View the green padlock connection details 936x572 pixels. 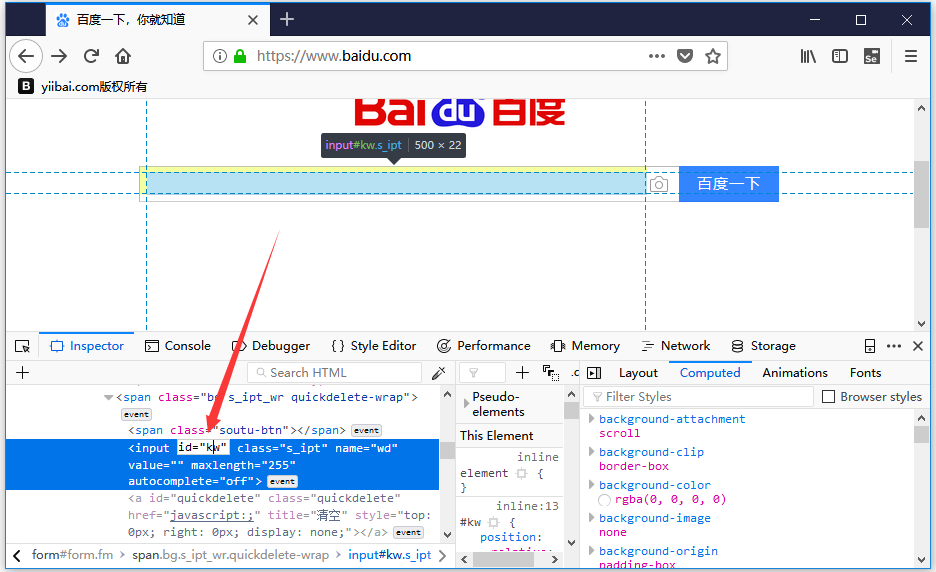(x=240, y=56)
